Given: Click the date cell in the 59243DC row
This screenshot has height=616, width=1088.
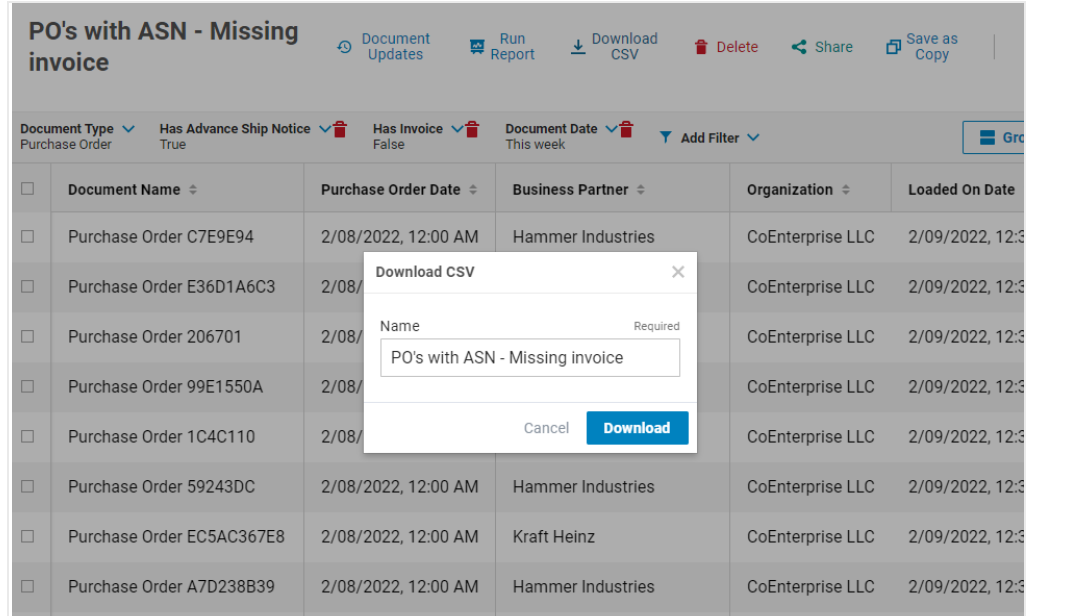Looking at the screenshot, I should coord(400,486).
